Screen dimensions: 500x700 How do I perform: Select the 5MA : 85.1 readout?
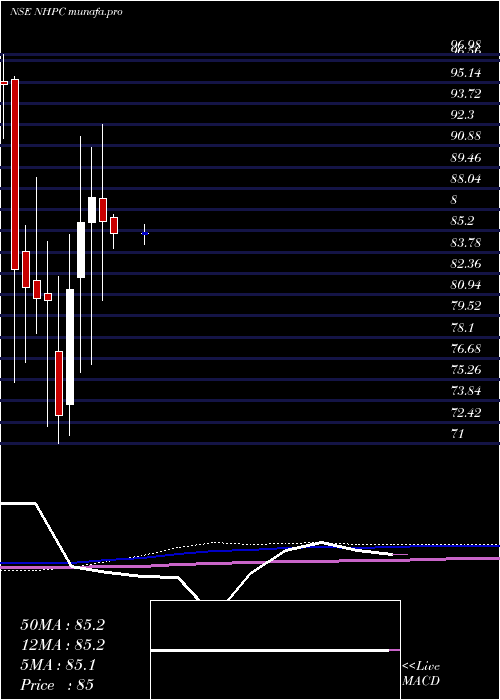click(58, 665)
